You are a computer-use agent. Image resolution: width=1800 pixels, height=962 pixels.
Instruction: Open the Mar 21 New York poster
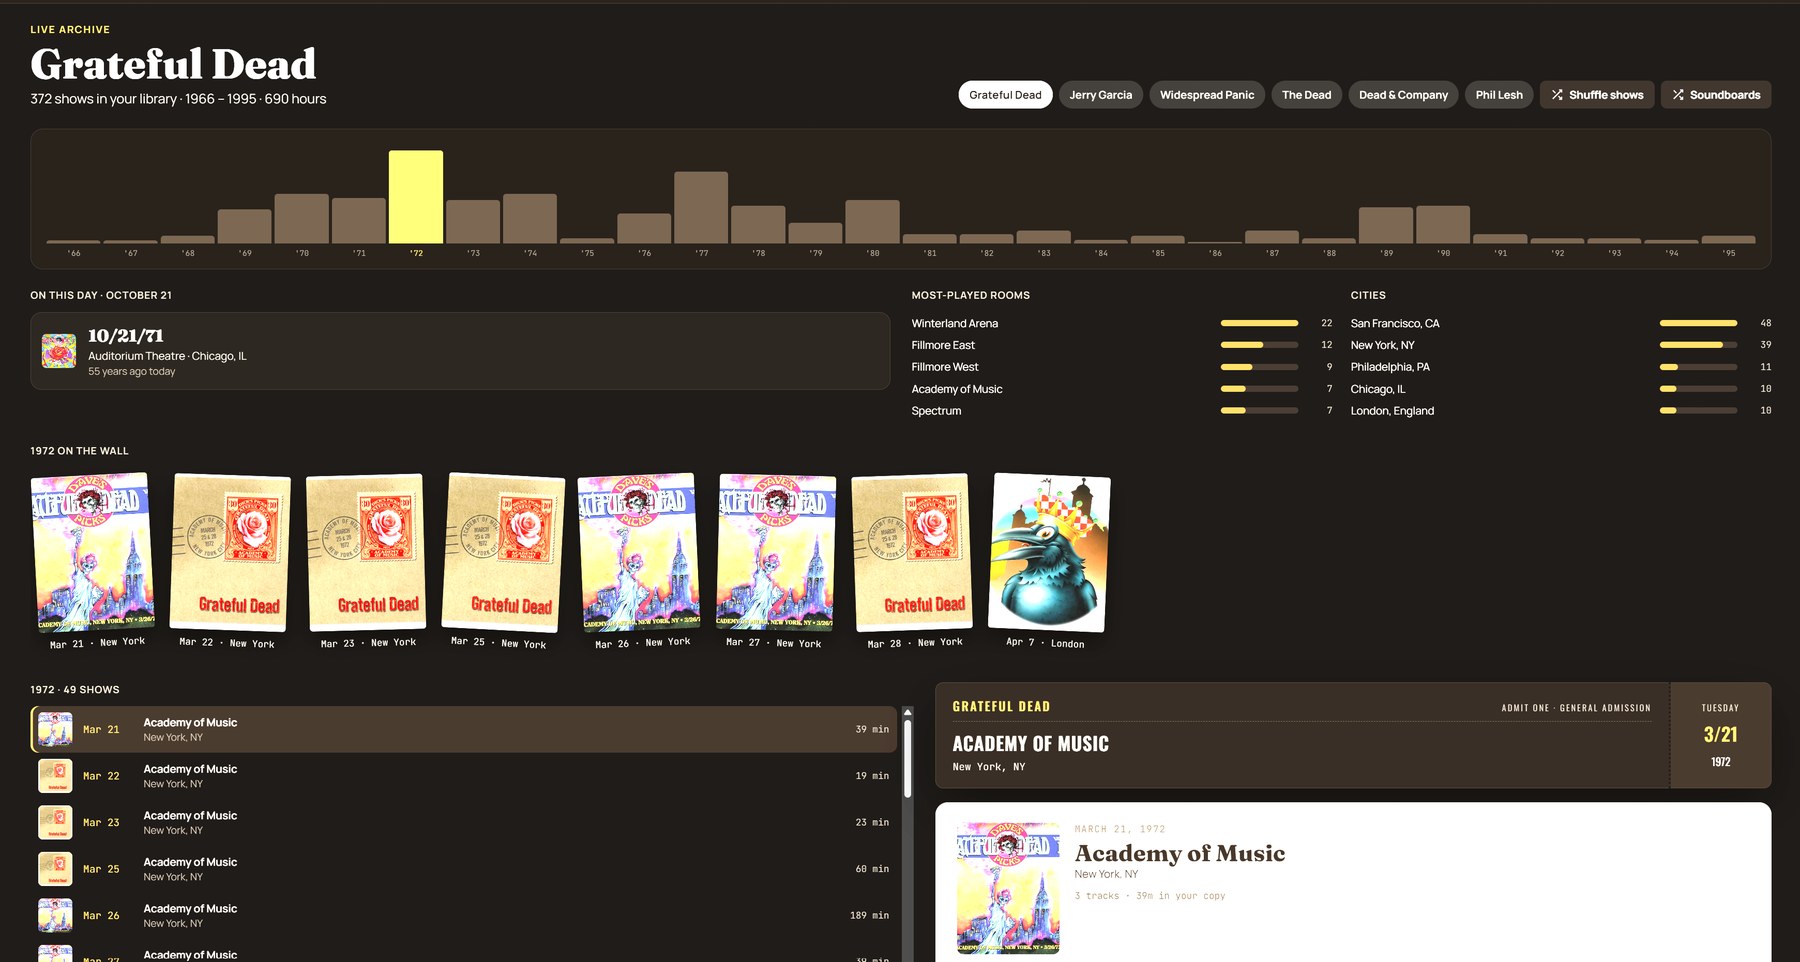point(93,553)
